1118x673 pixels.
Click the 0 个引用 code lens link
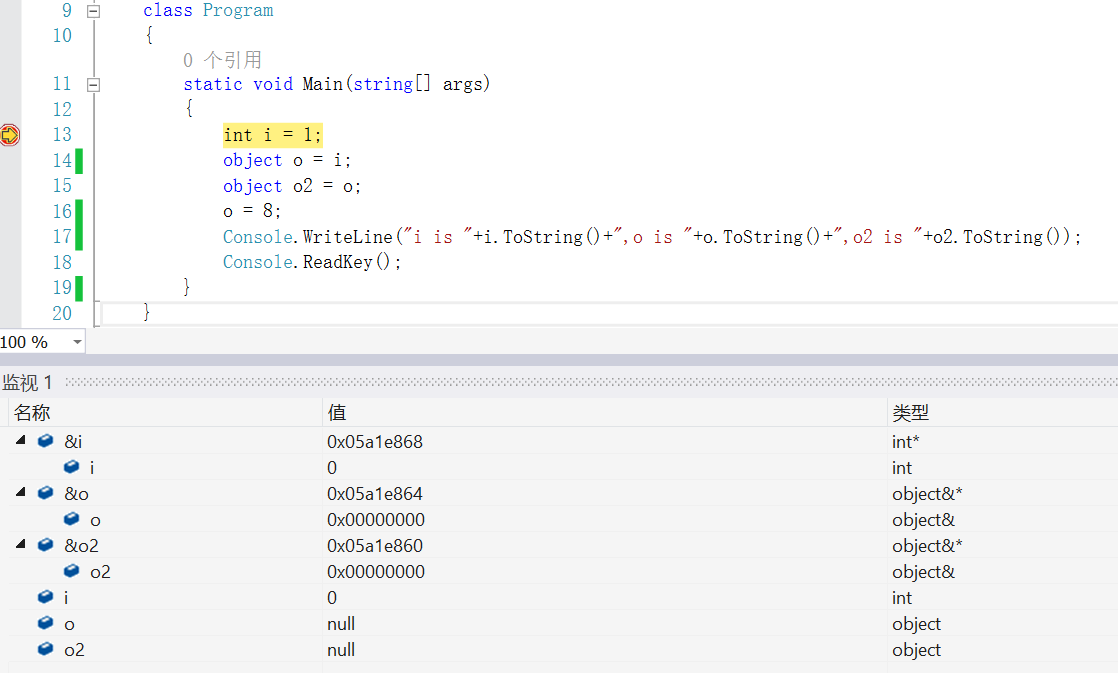(222, 60)
